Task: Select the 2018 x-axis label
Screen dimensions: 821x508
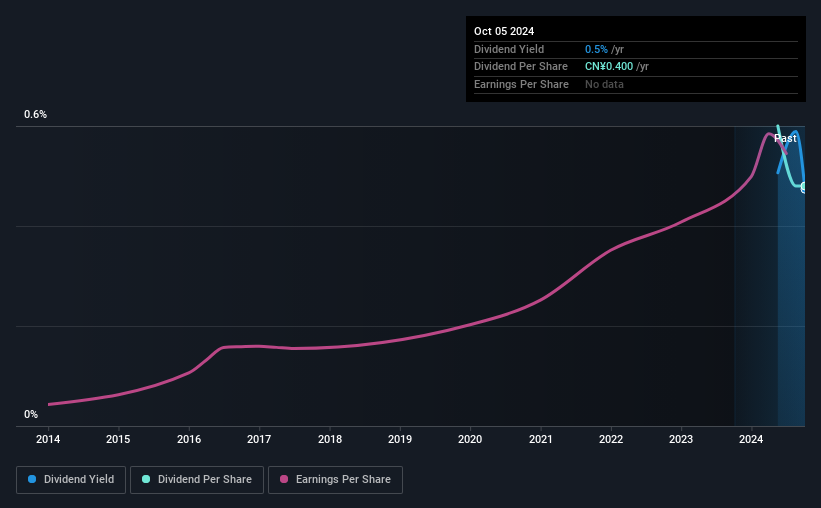Action: (x=330, y=439)
